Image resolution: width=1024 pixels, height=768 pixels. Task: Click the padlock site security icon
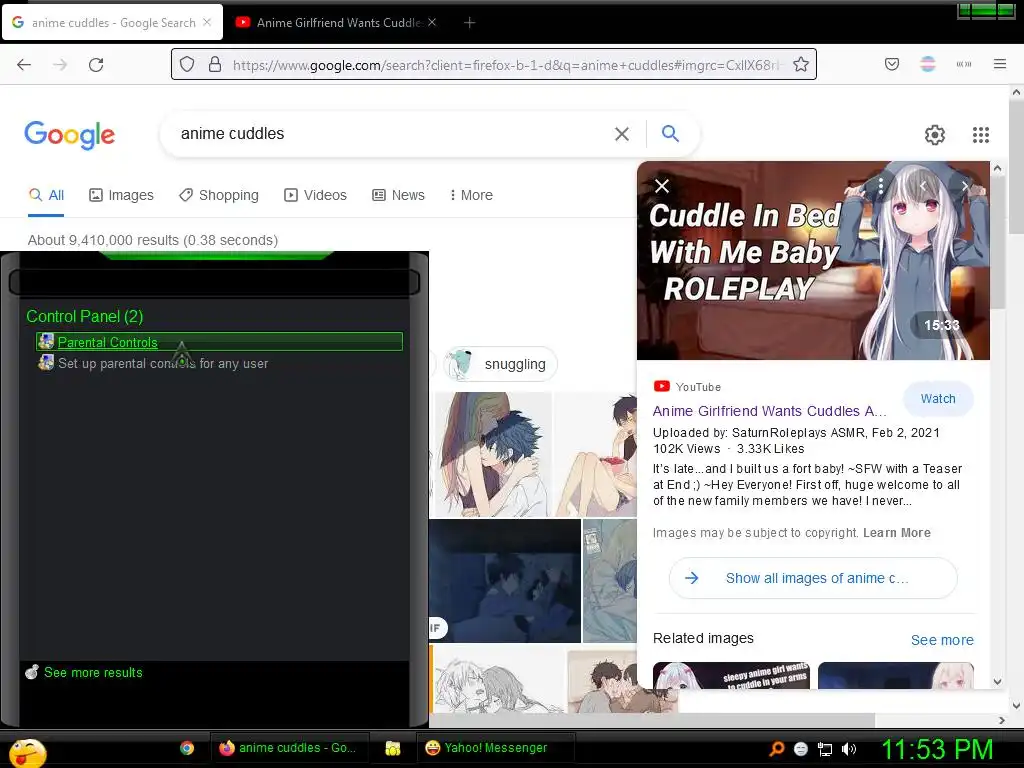pos(214,64)
